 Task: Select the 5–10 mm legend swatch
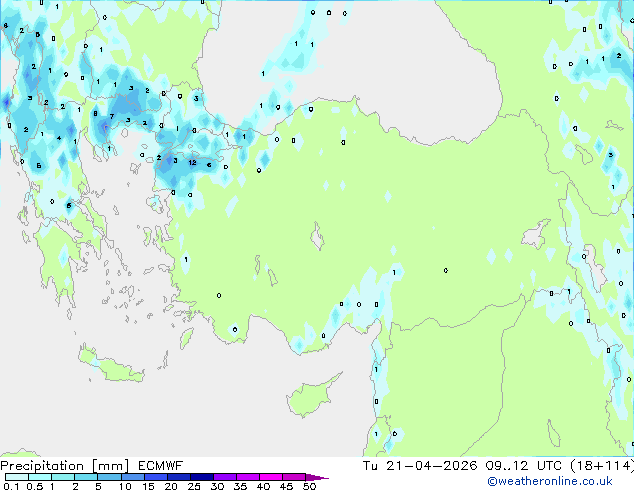(109, 477)
